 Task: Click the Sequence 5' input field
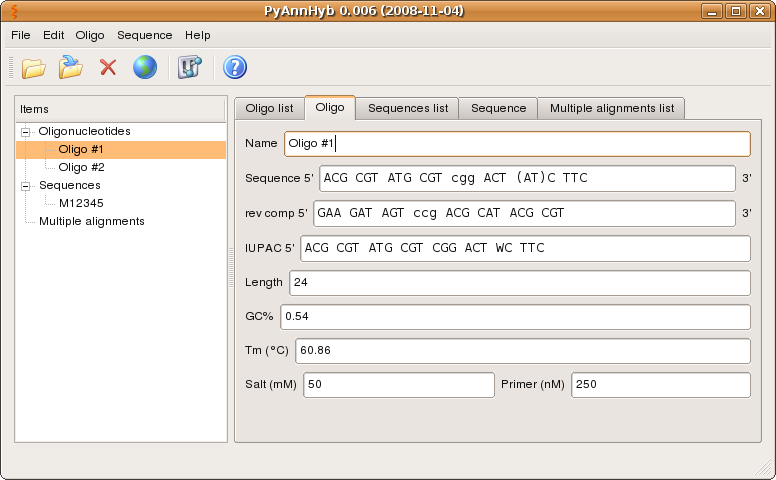pyautogui.click(x=528, y=179)
